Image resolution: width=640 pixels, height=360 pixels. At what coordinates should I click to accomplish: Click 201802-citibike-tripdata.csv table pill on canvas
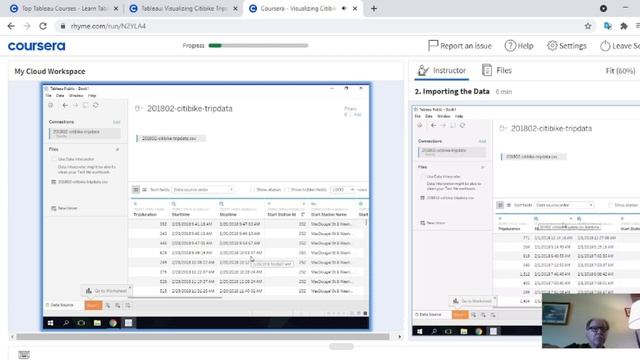[171, 138]
